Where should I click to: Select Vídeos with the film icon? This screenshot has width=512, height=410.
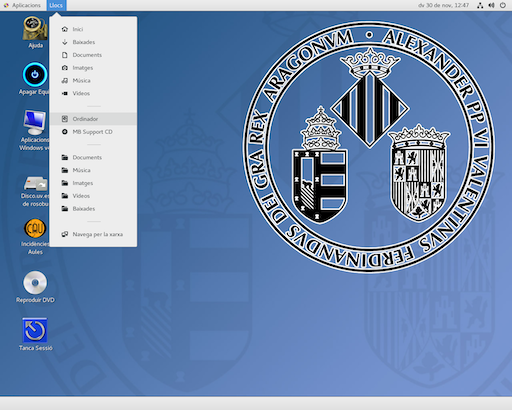[93, 93]
